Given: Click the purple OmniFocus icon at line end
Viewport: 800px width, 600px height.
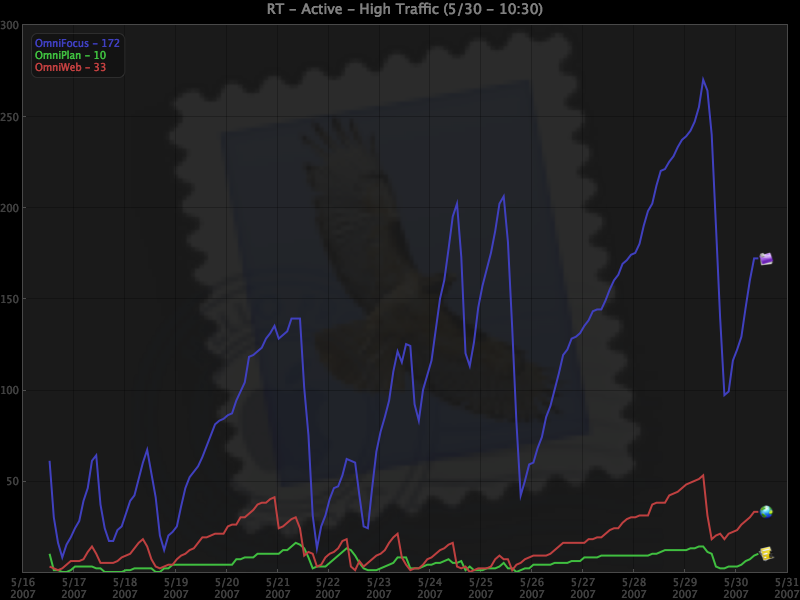Looking at the screenshot, I should tap(766, 259).
